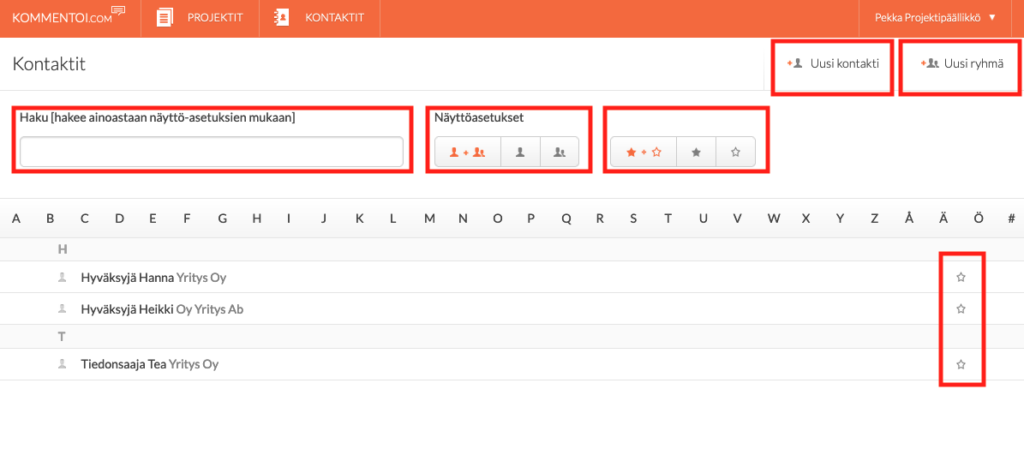The height and width of the screenshot is (461, 1024).
Task: Jump to letter C in alphabet index
Action: coord(84,219)
